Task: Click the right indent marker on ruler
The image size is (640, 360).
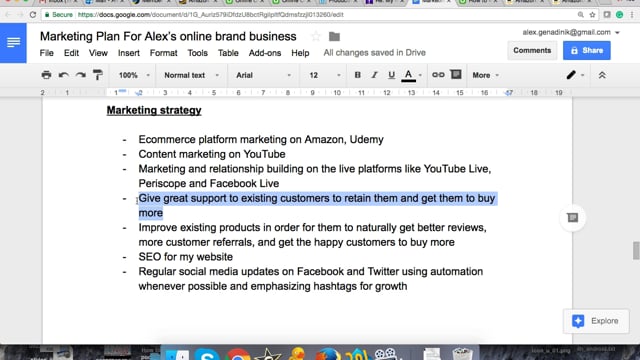Action: (x=508, y=93)
